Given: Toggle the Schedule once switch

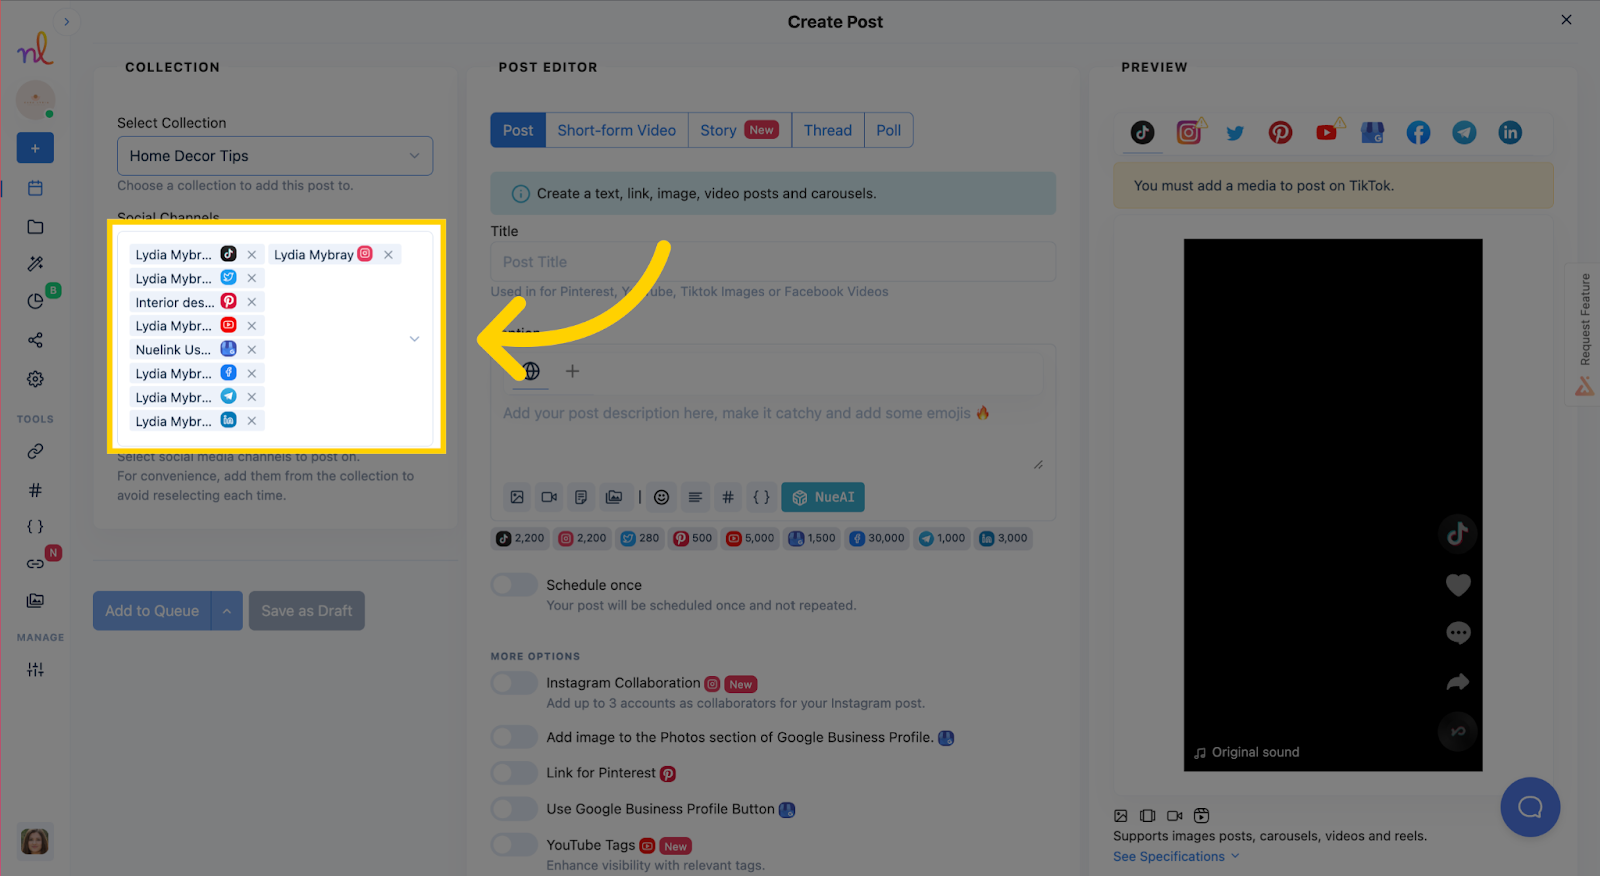Looking at the screenshot, I should (x=514, y=585).
